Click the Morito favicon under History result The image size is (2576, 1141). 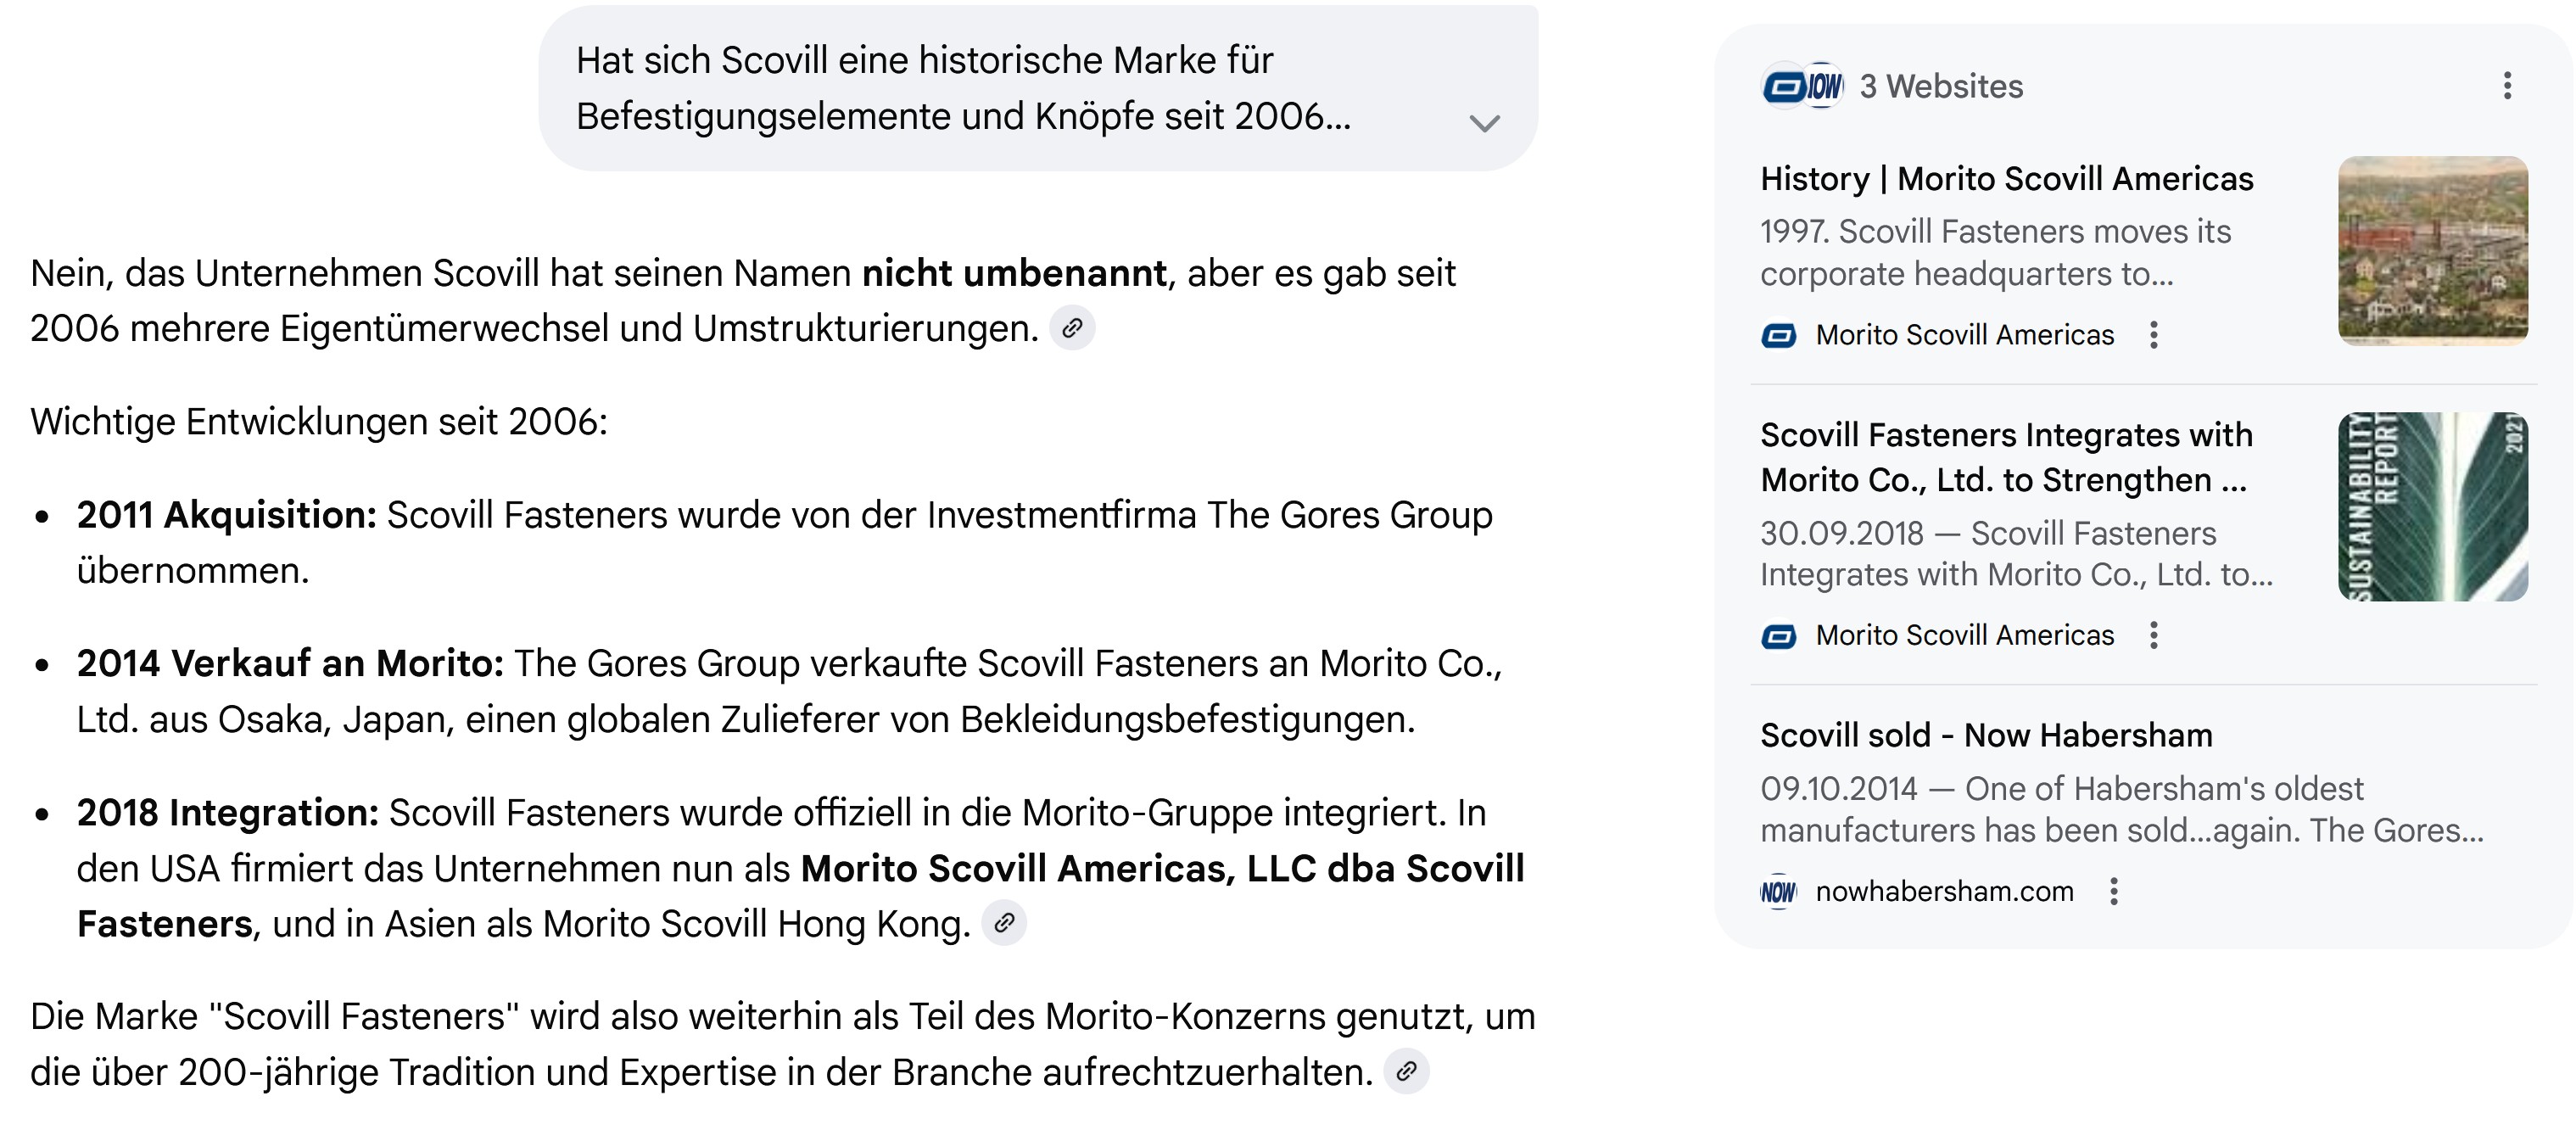coord(1778,335)
